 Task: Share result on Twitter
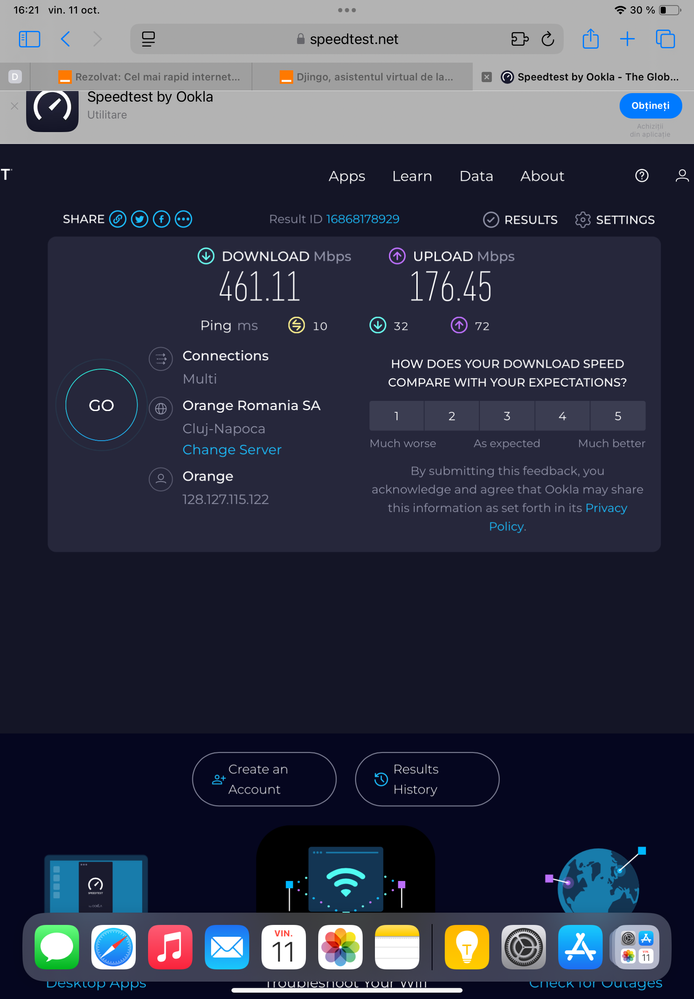click(140, 219)
